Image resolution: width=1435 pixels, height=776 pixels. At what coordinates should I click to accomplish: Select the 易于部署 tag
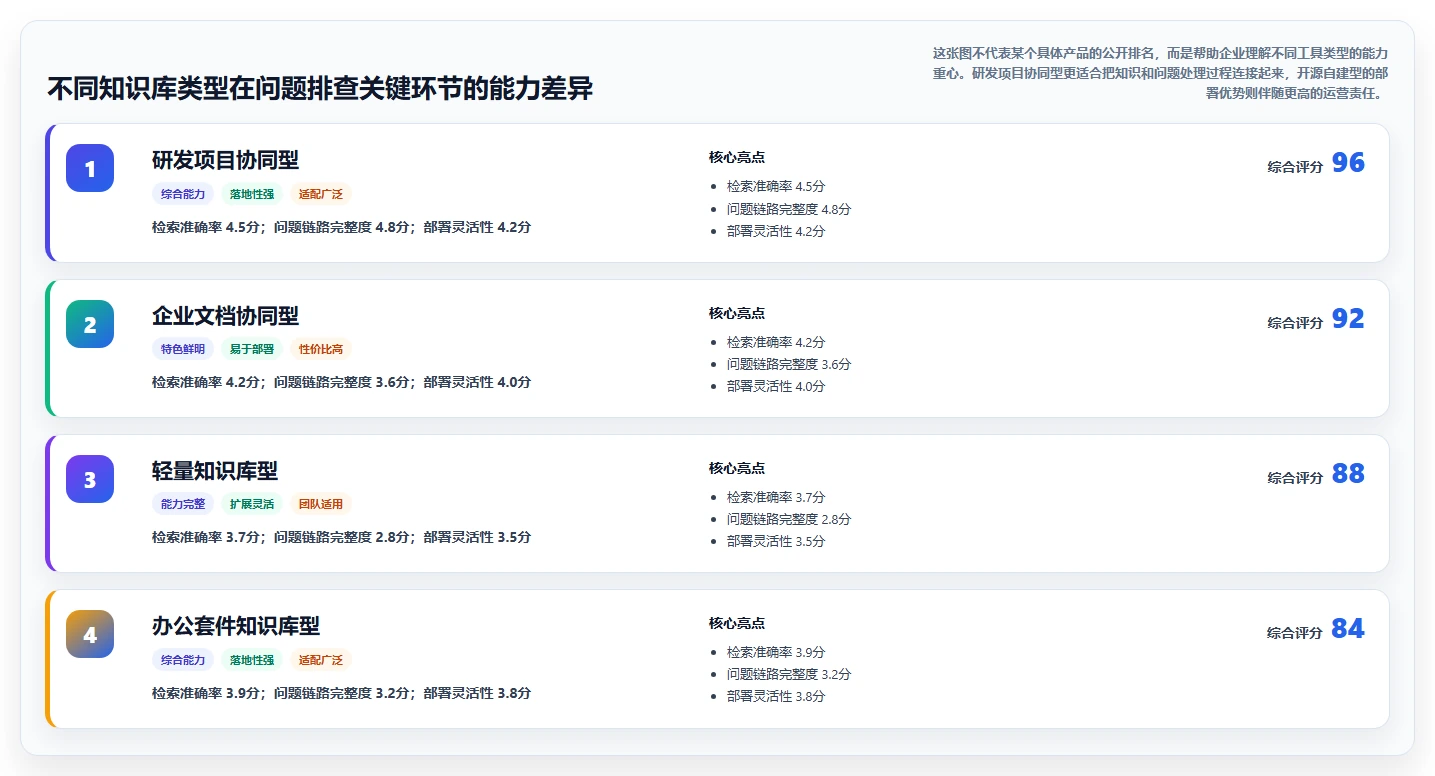click(252, 349)
